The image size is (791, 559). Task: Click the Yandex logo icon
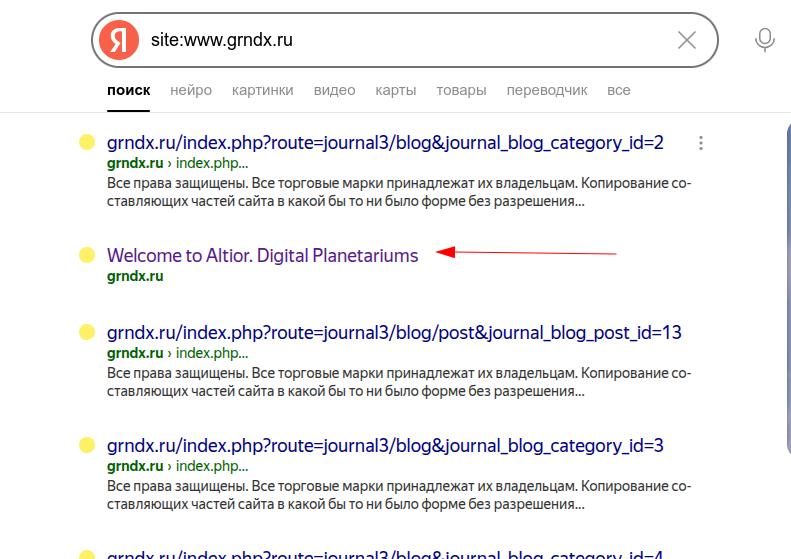(x=121, y=40)
